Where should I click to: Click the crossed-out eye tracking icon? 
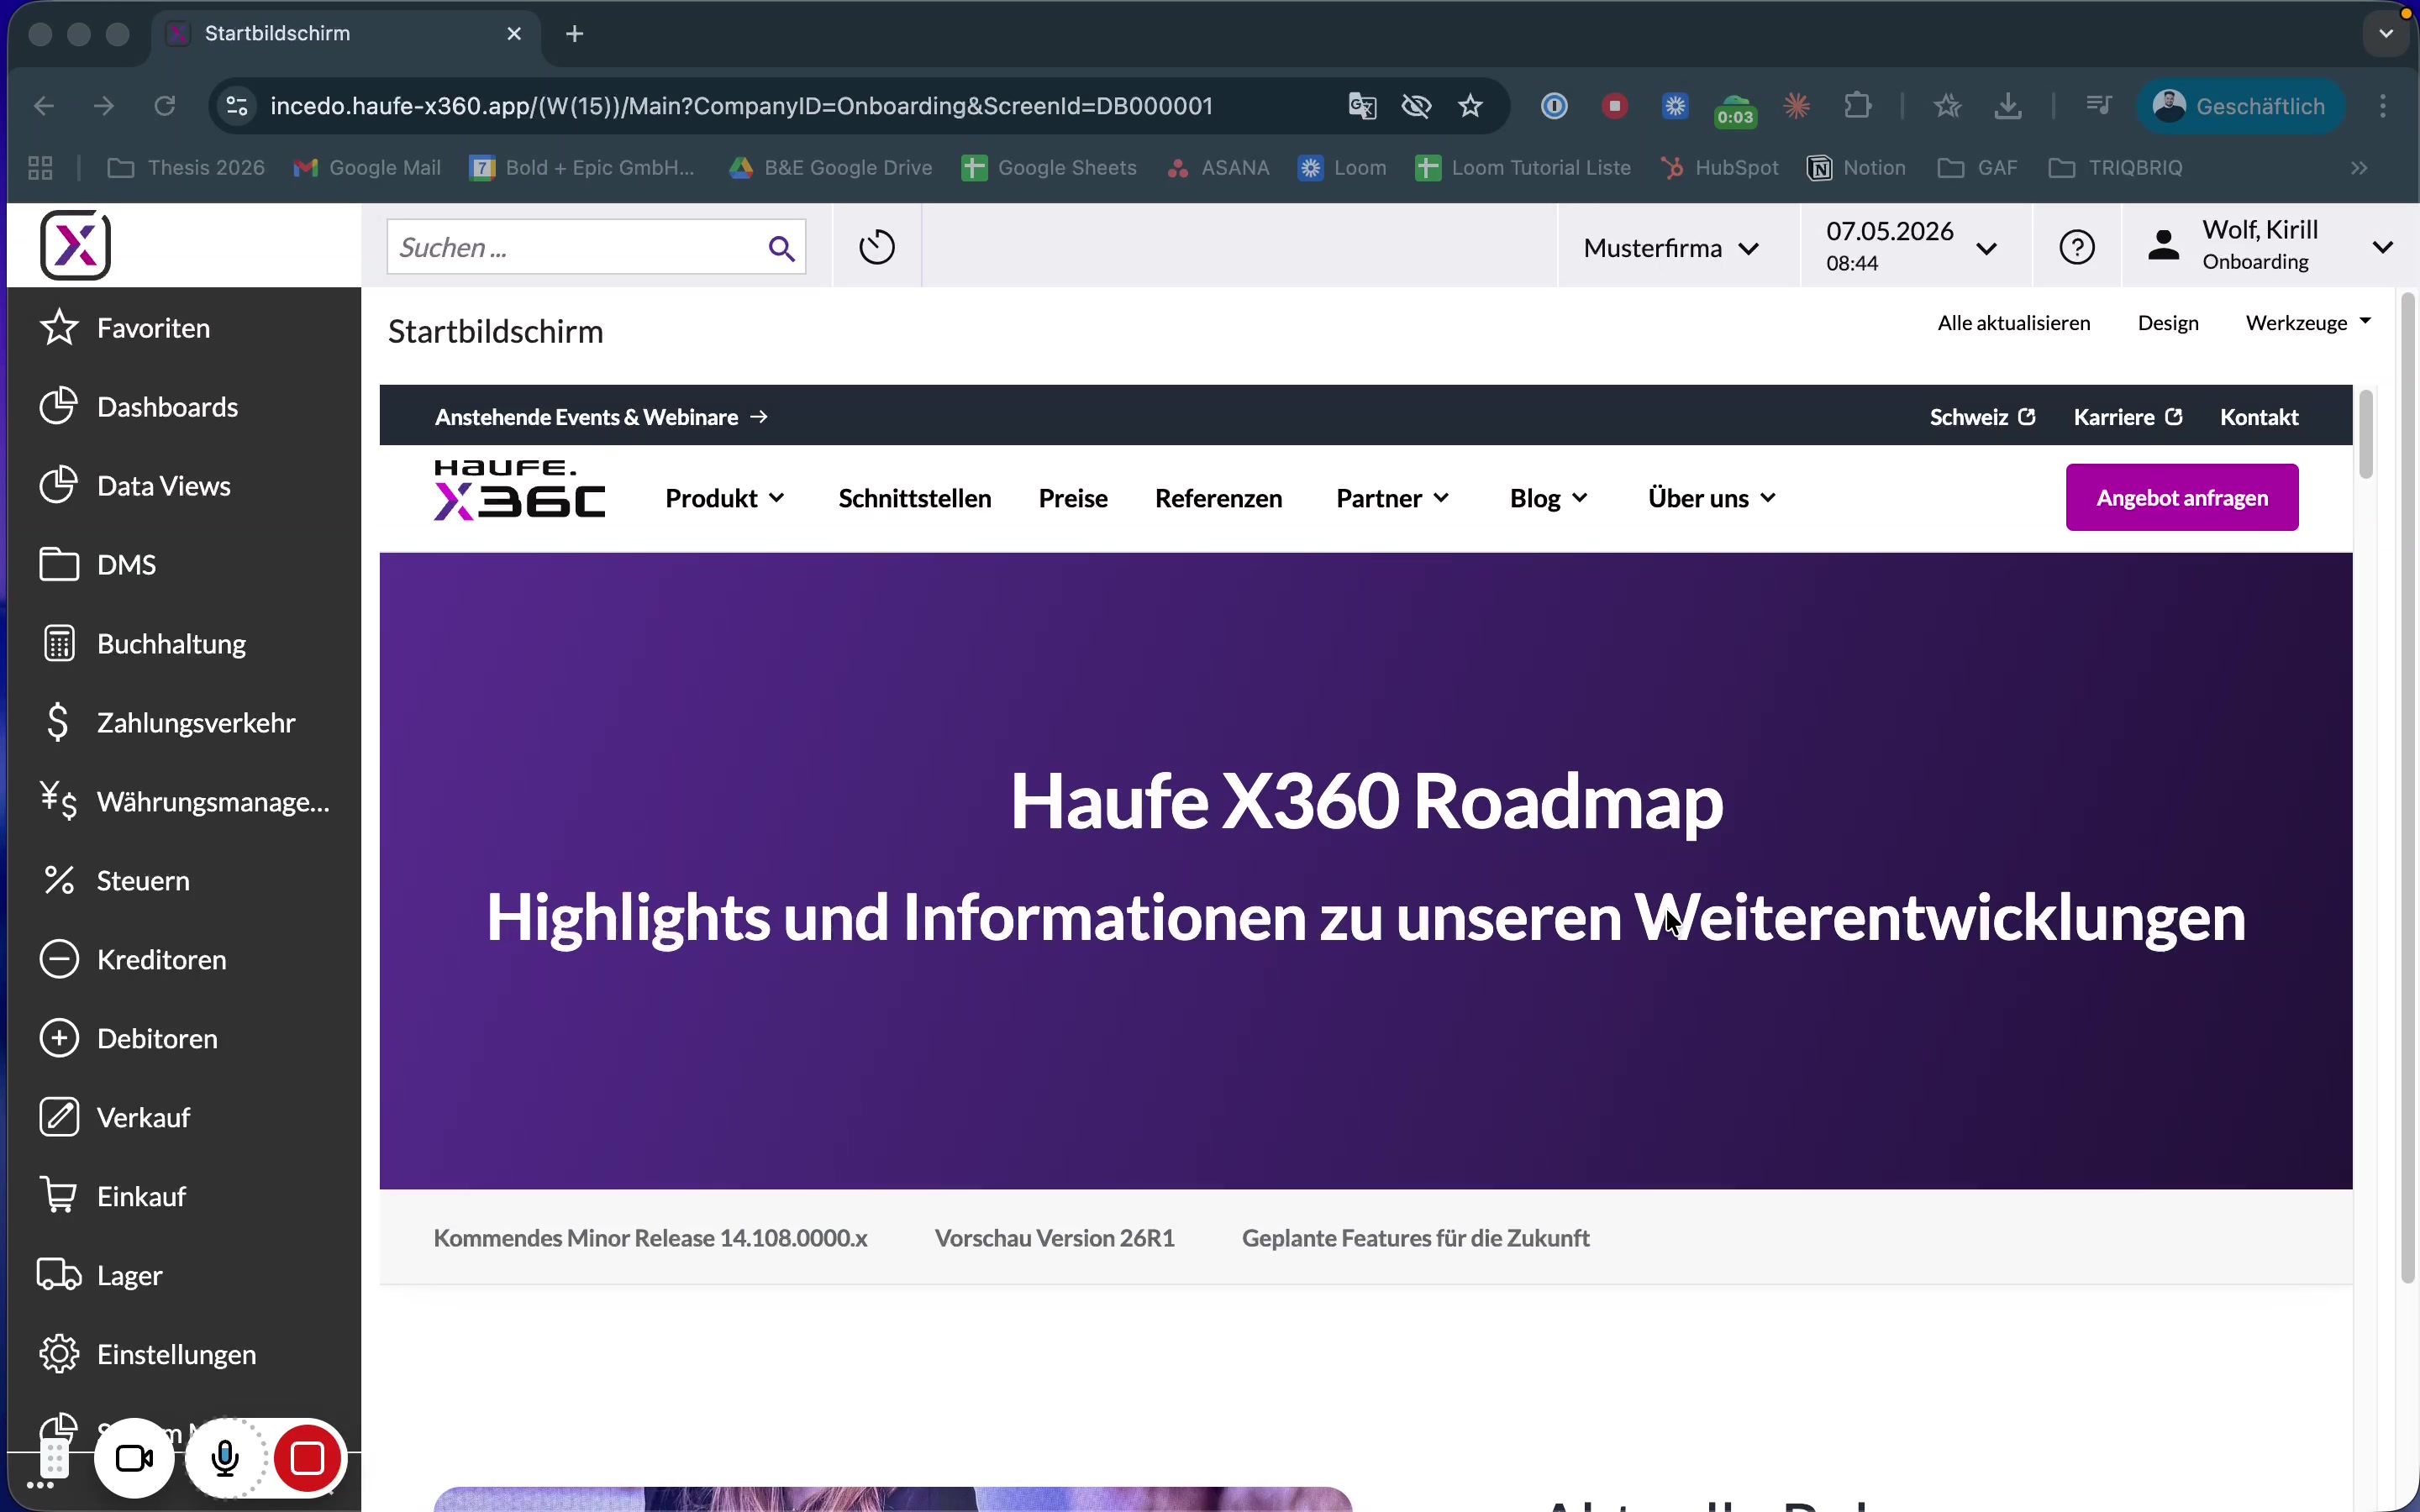point(1416,106)
